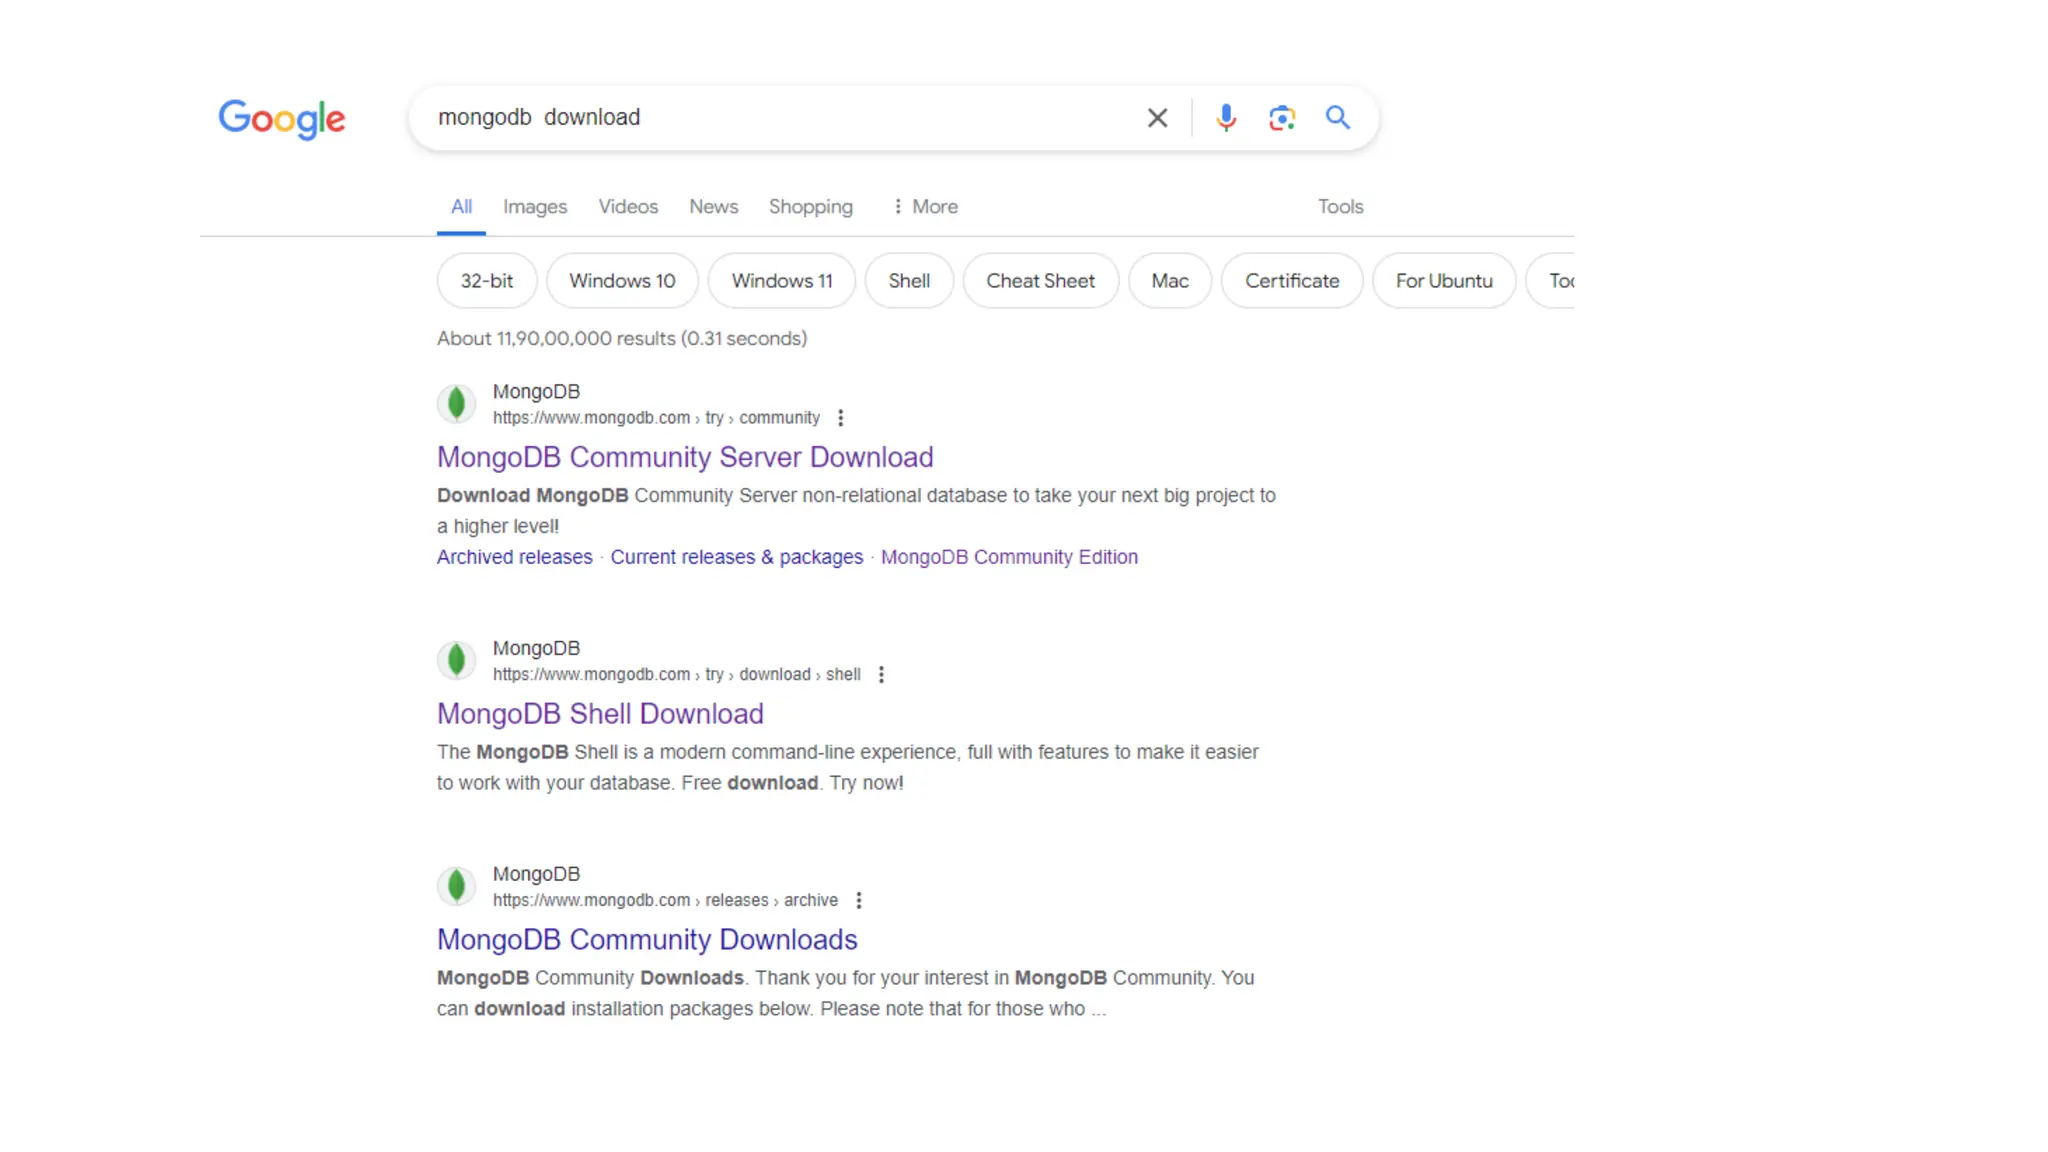Select the For Ubuntu filter chip

[x=1443, y=281]
